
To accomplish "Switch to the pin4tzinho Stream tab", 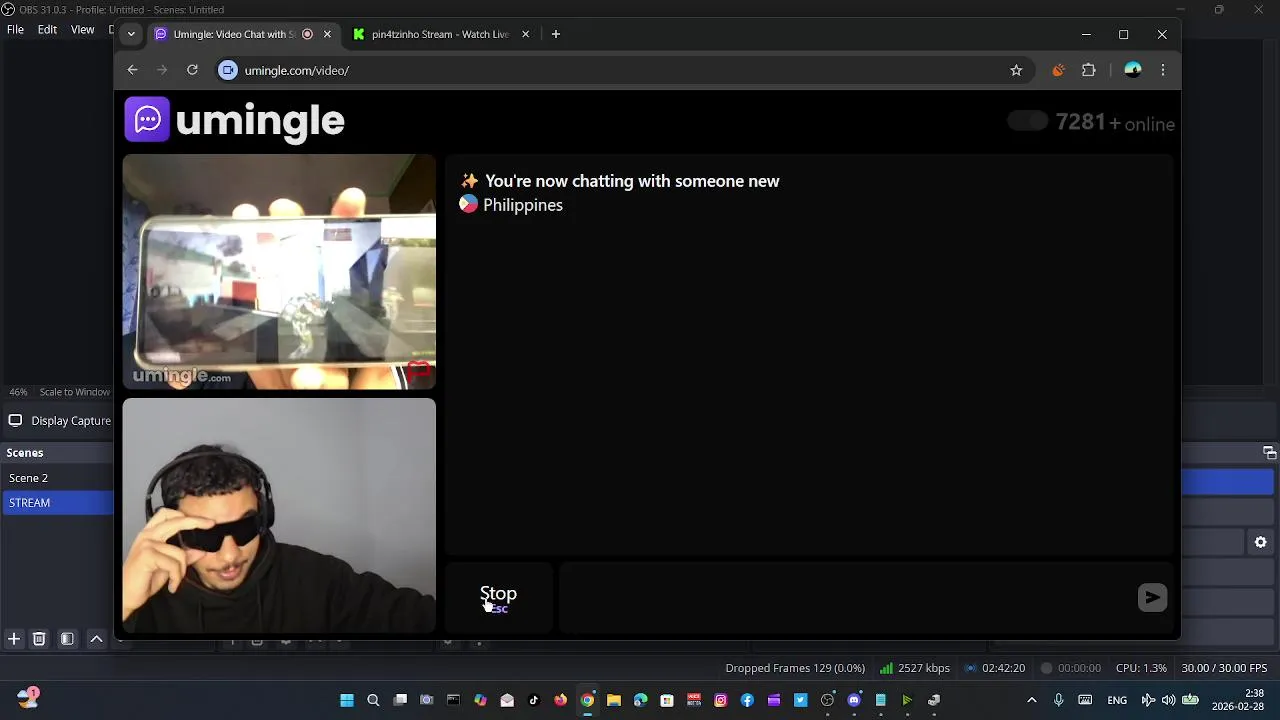I will coord(440,34).
